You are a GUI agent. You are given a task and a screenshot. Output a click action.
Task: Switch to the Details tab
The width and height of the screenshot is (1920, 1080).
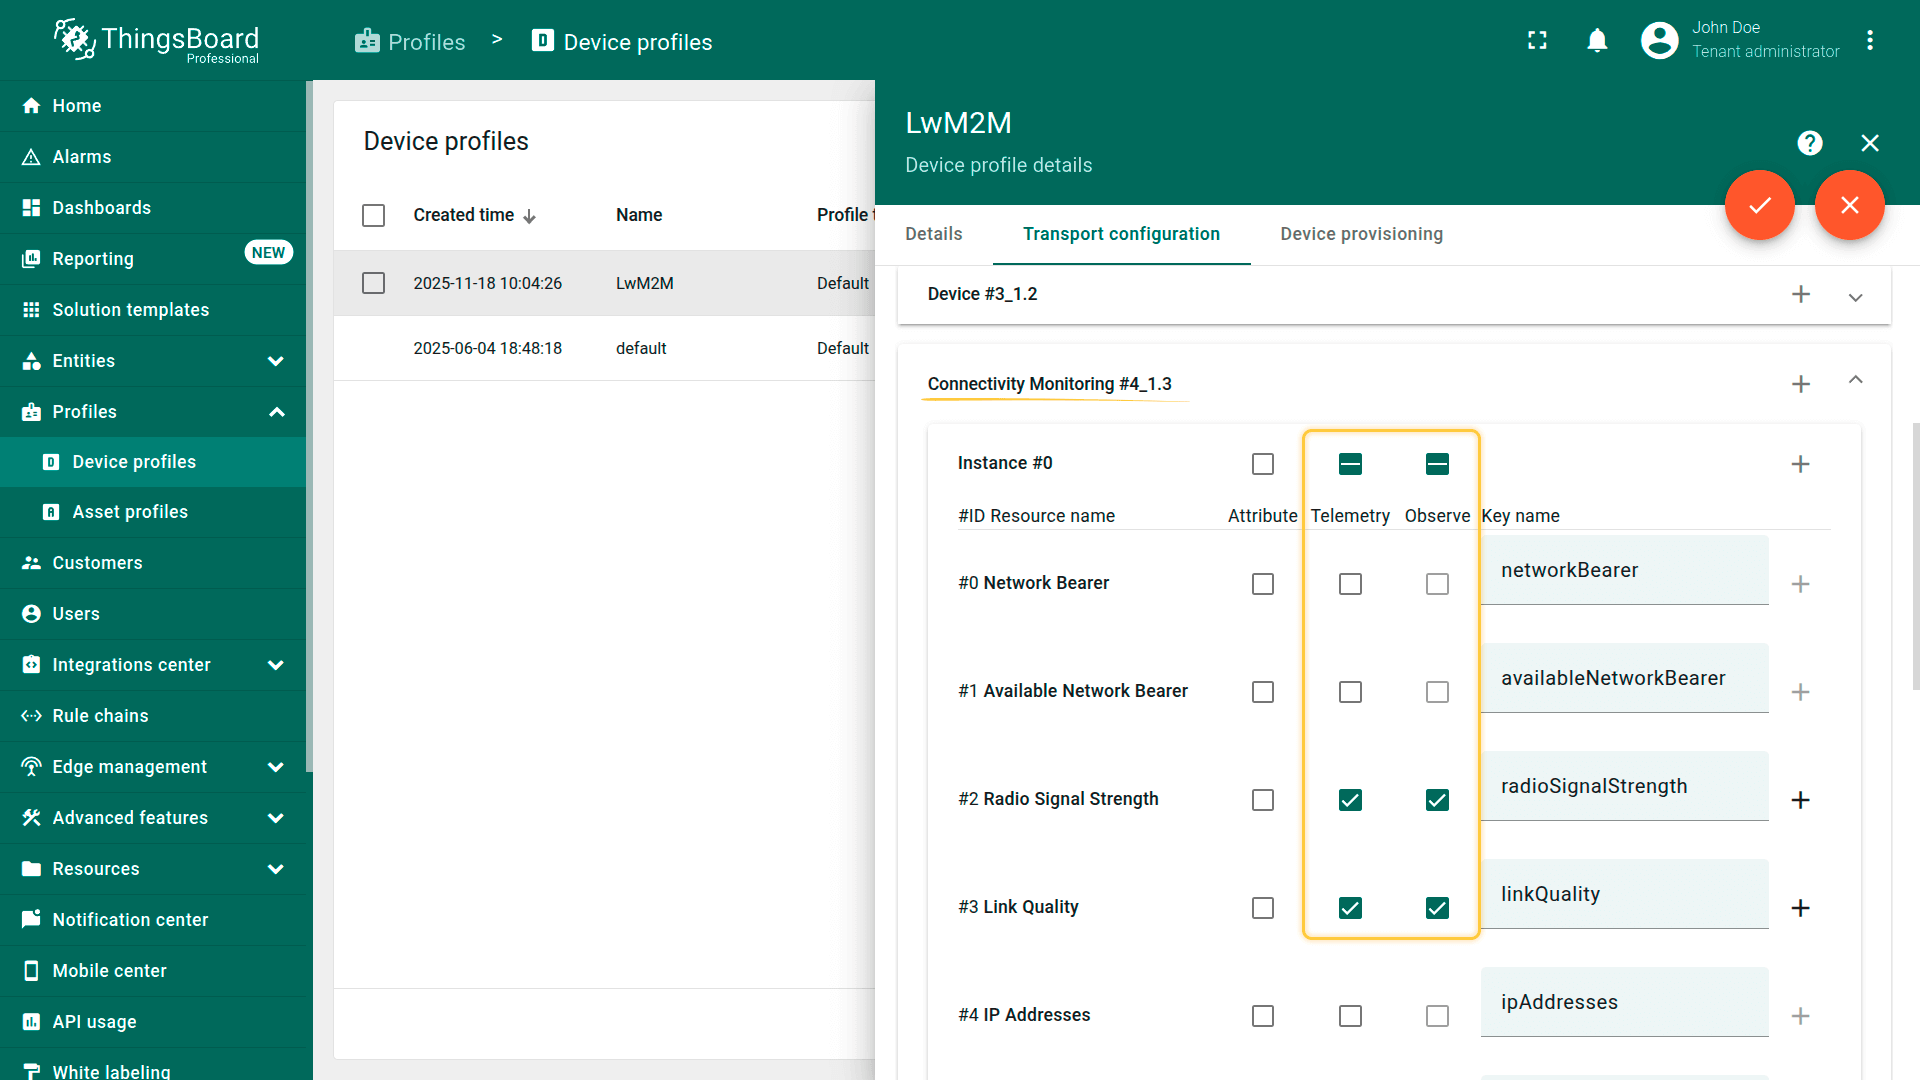click(x=933, y=234)
